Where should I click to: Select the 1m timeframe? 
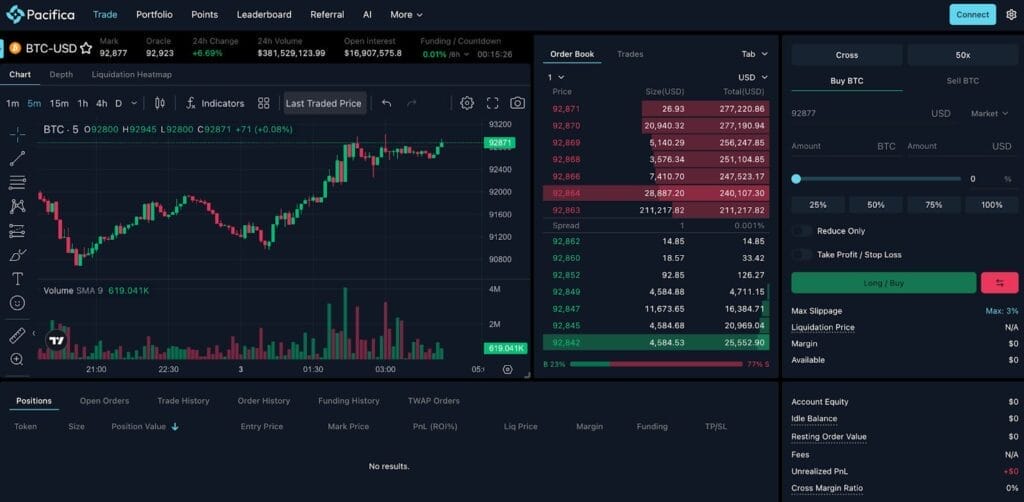[x=12, y=103]
